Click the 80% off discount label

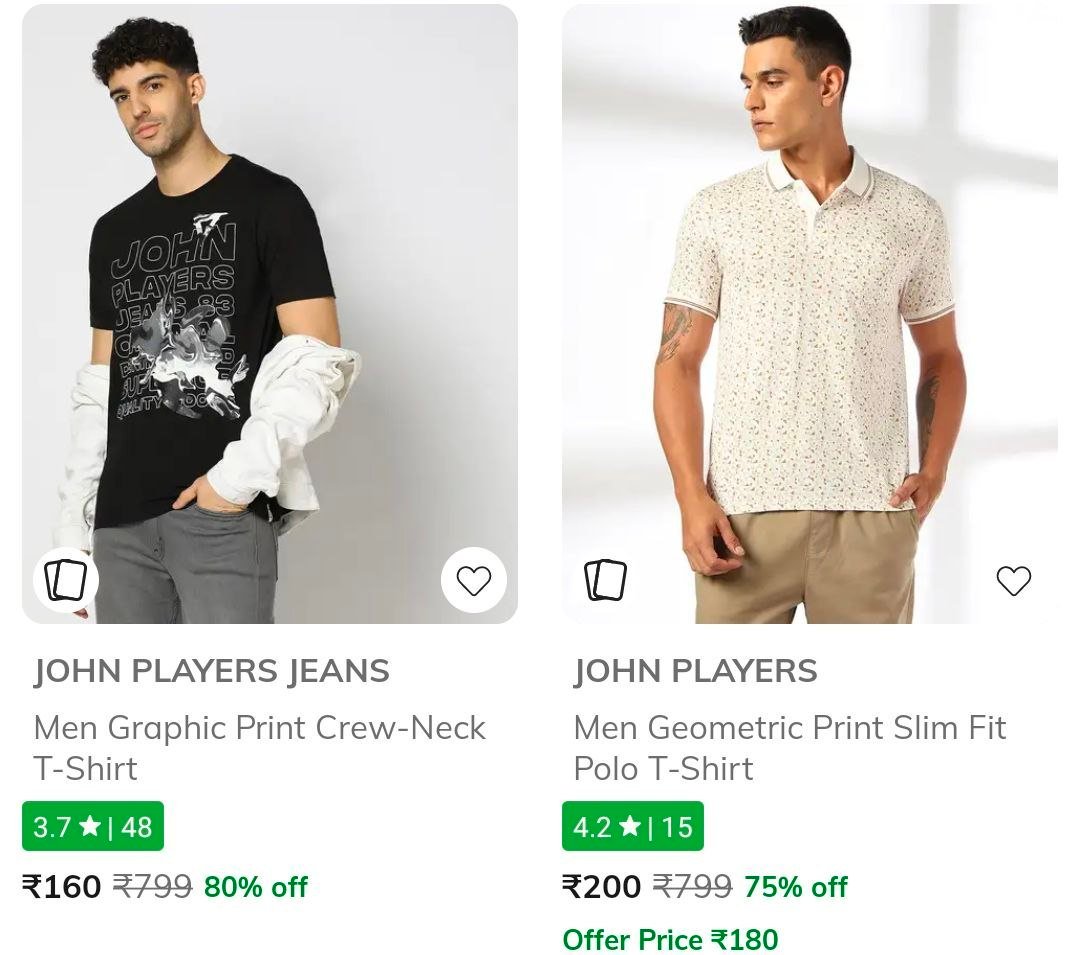pos(256,886)
